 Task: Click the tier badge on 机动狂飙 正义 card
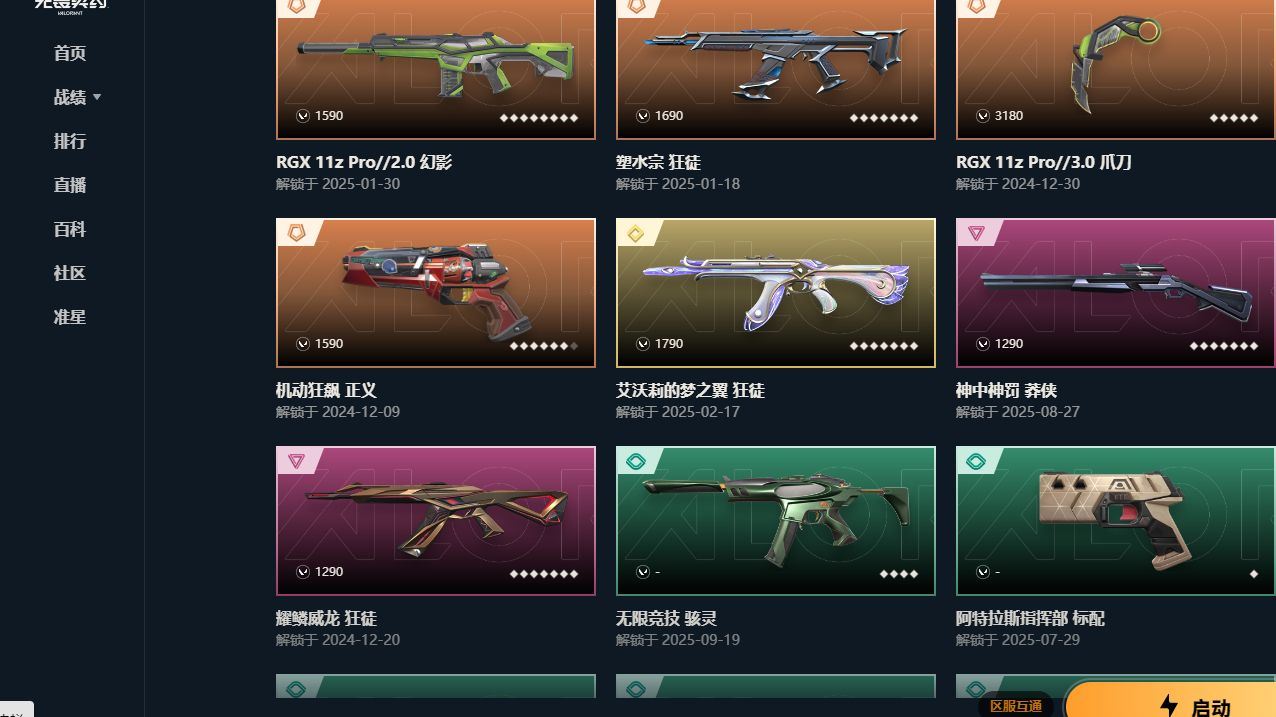click(x=296, y=233)
